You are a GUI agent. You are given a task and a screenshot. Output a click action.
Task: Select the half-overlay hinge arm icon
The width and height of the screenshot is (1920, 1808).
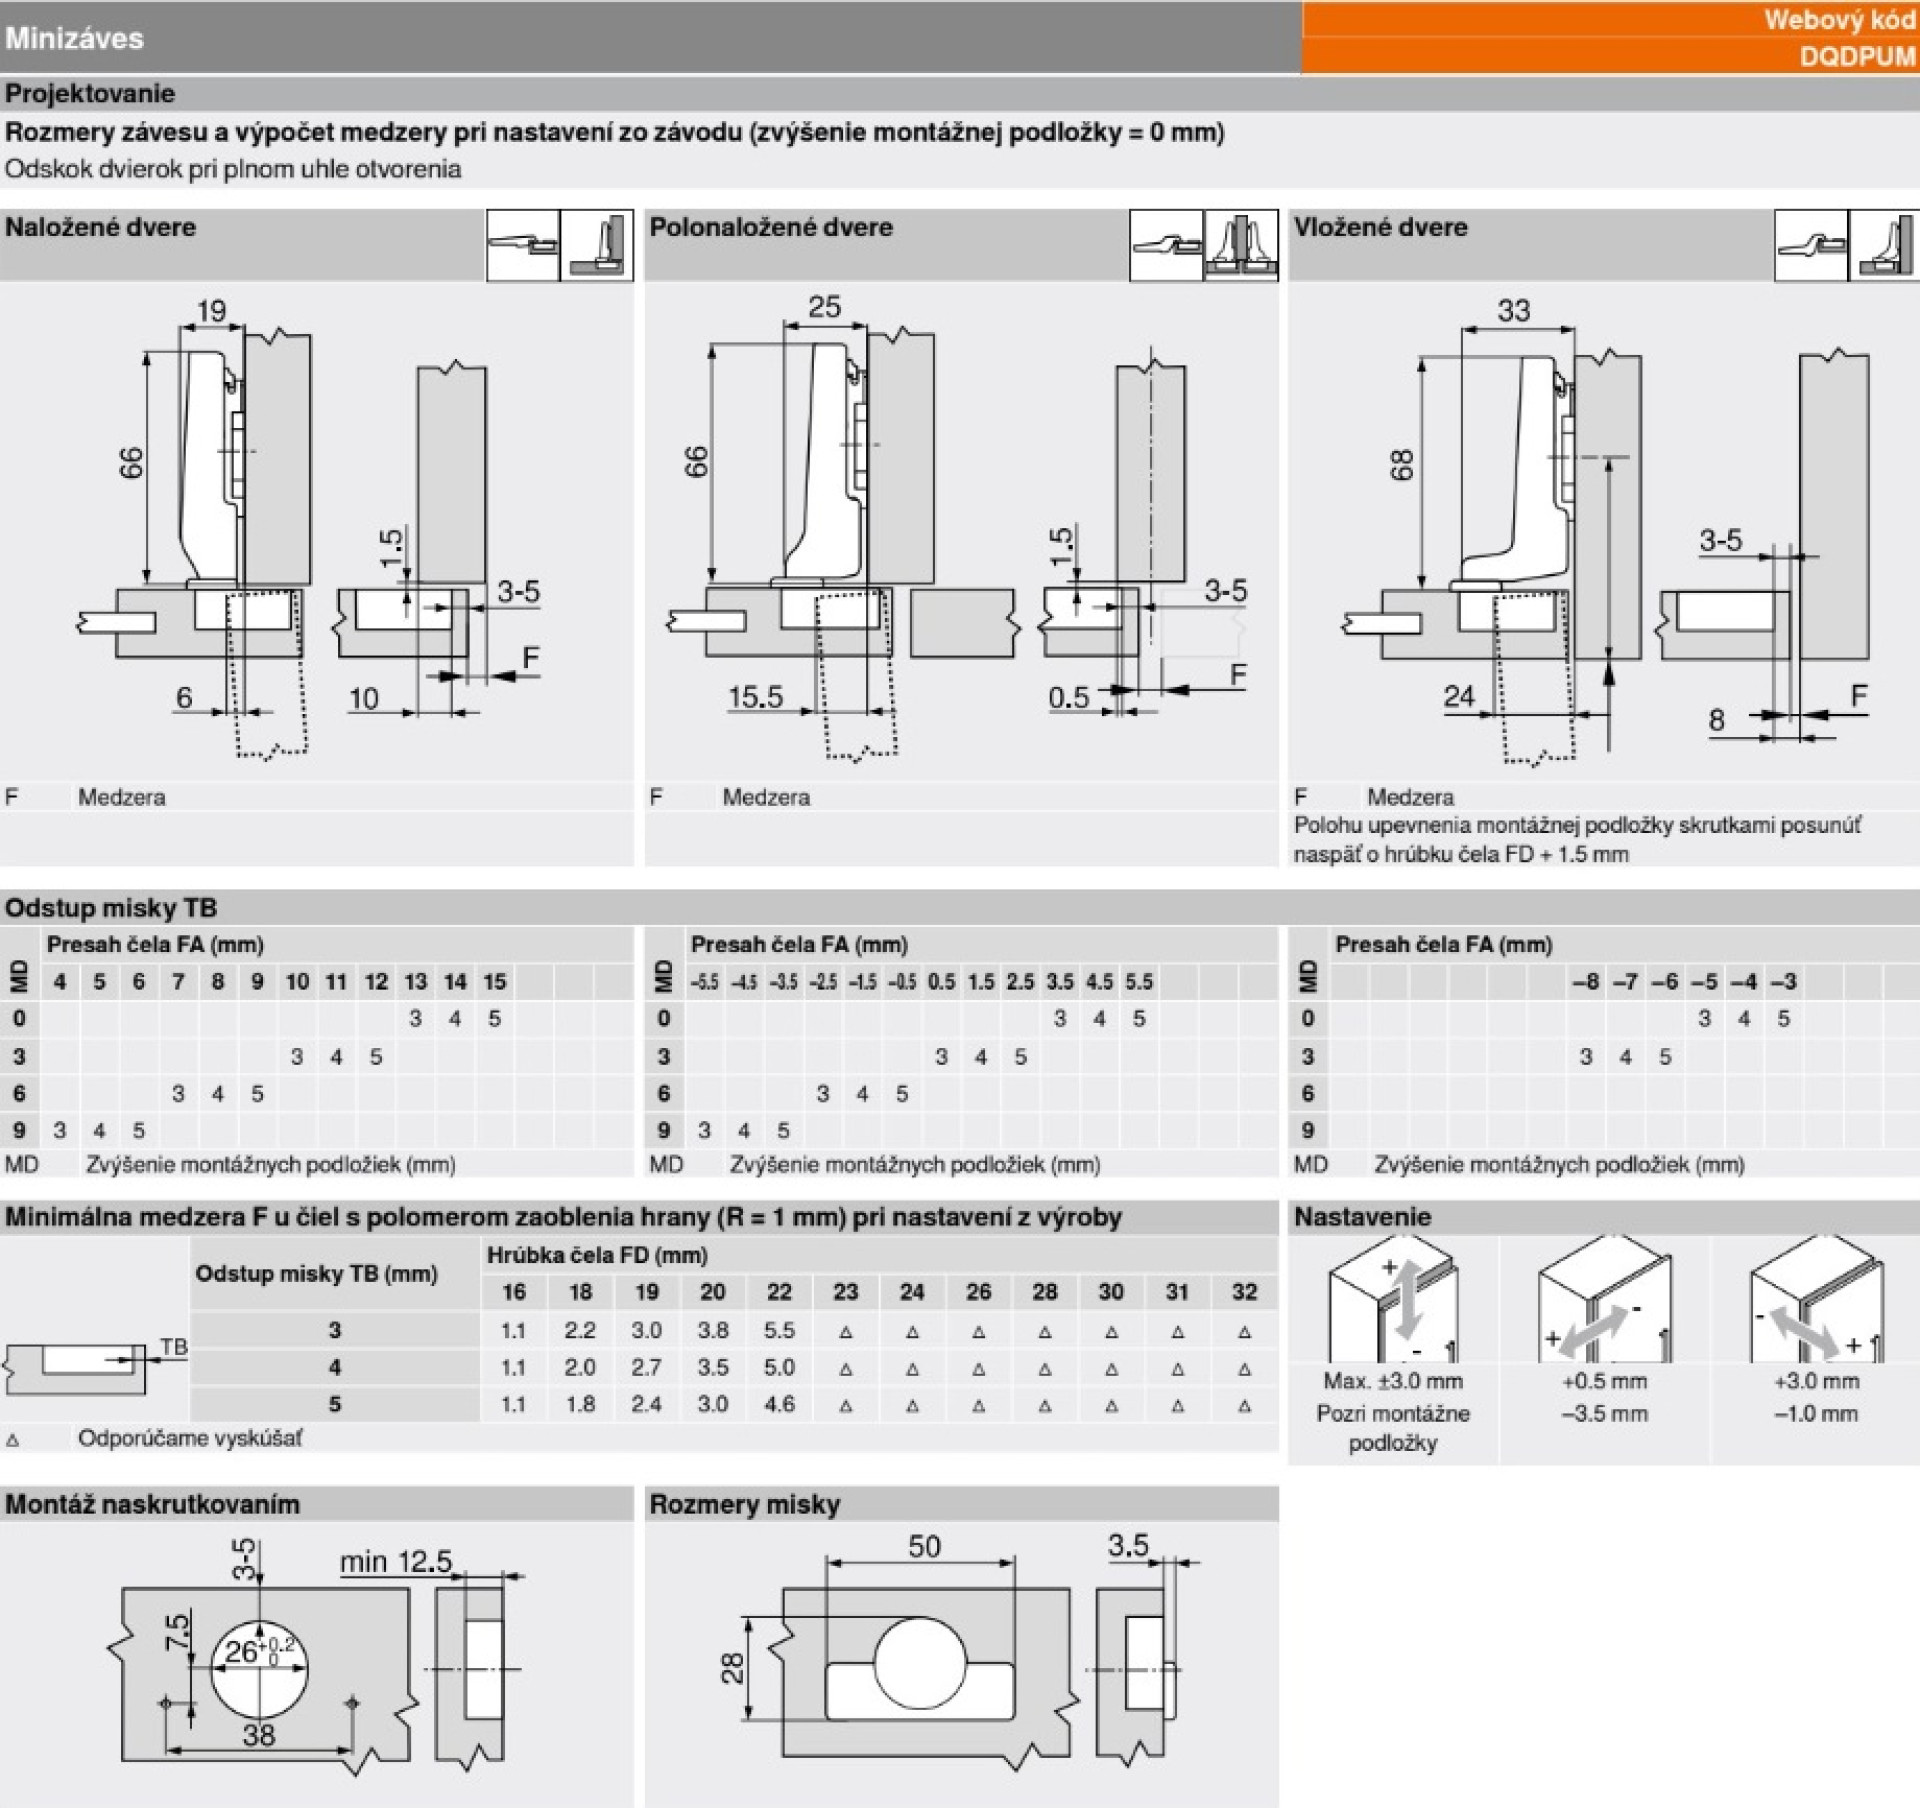(1167, 245)
